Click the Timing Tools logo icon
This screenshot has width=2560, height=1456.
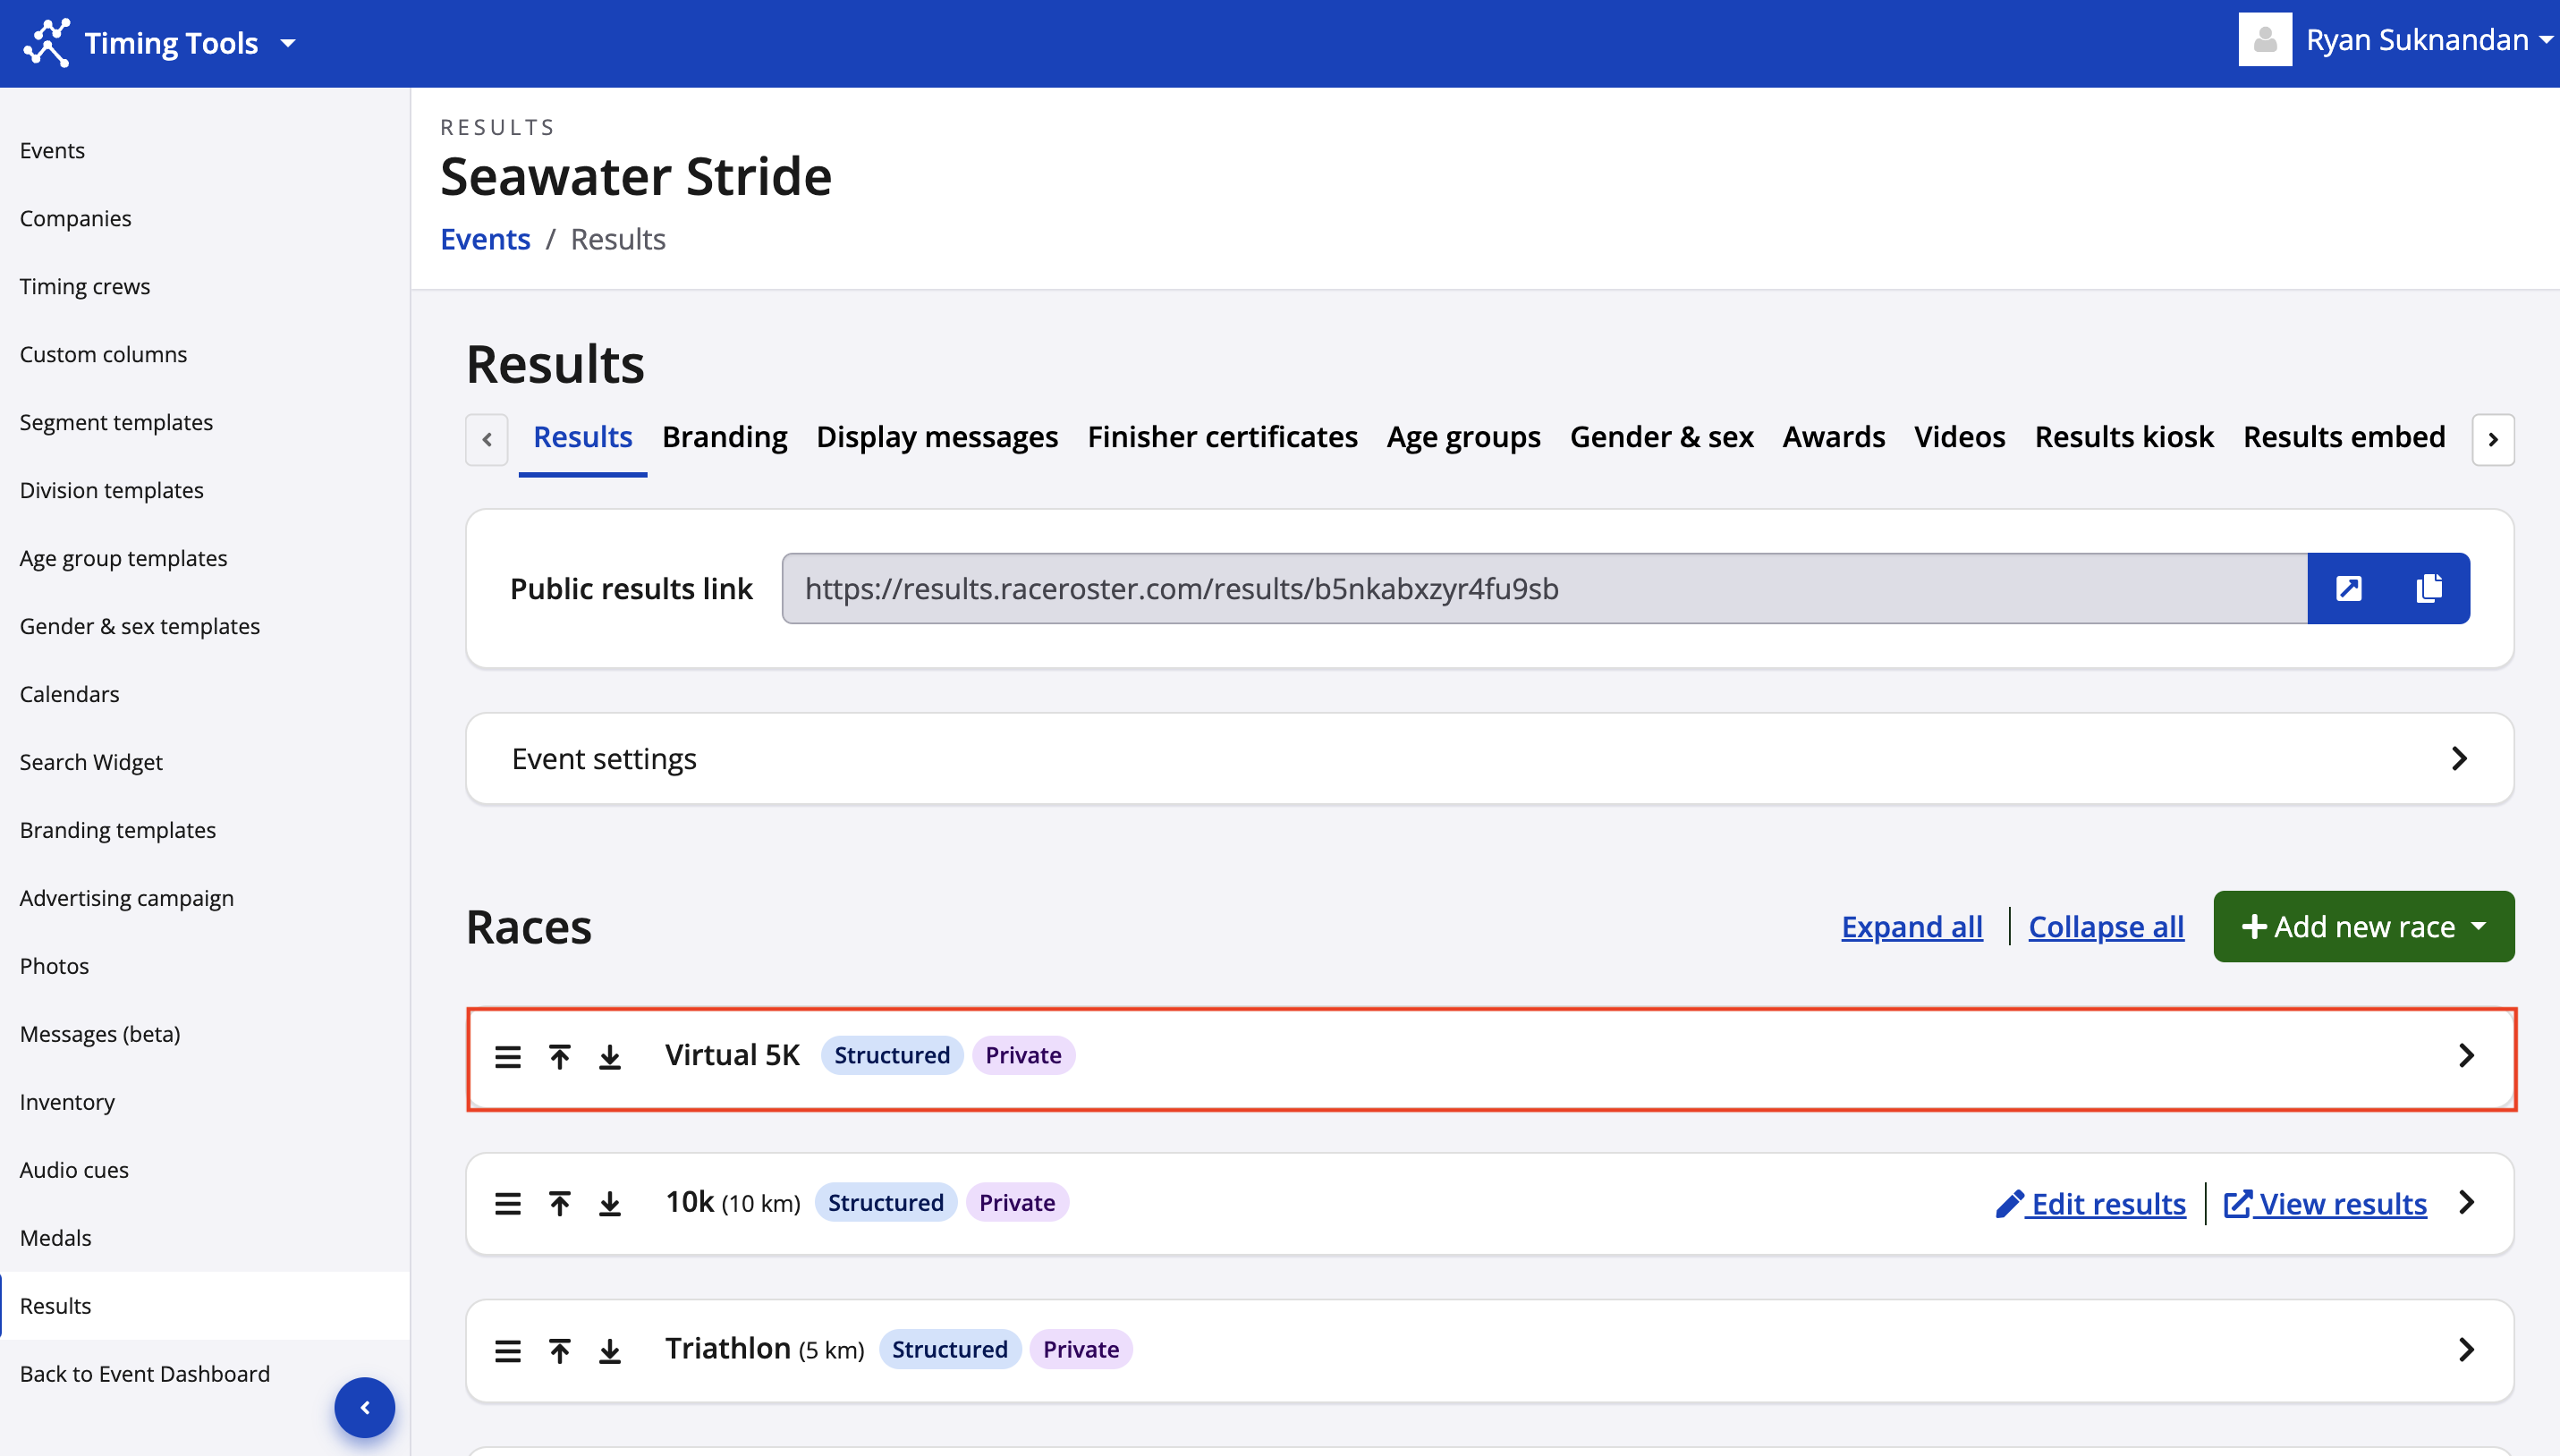pyautogui.click(x=46, y=43)
